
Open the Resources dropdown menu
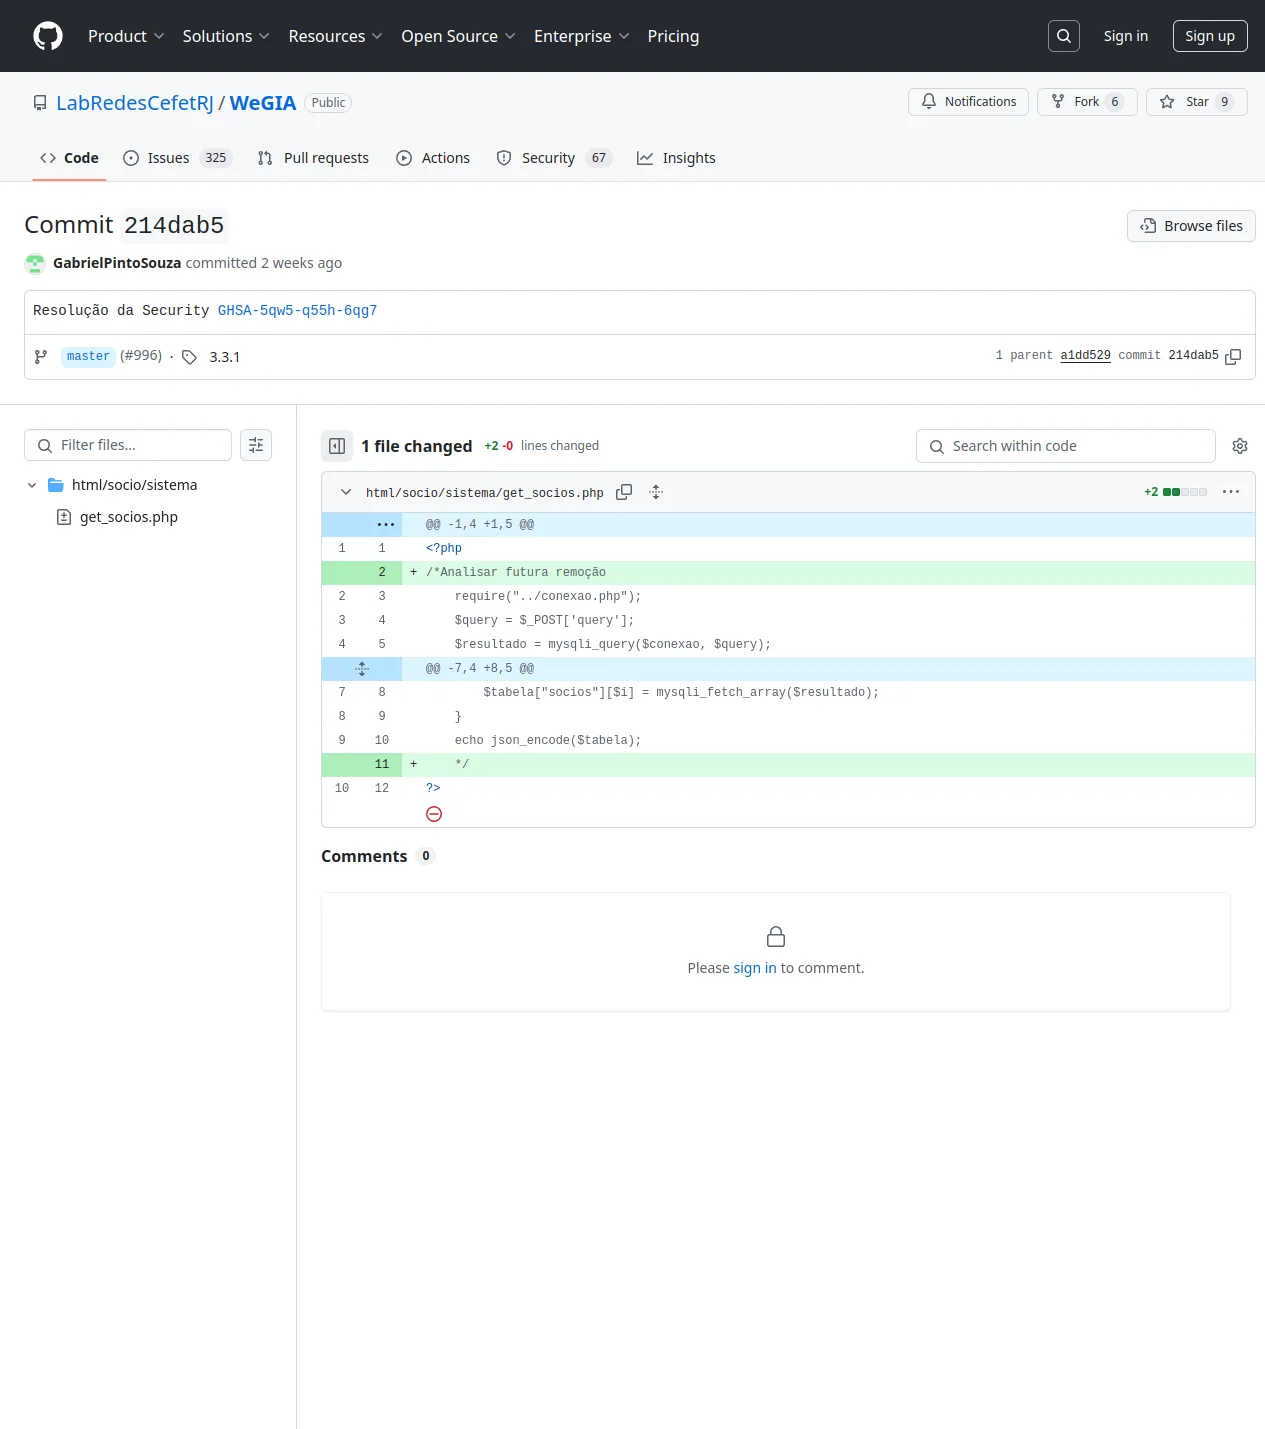[x=335, y=36]
